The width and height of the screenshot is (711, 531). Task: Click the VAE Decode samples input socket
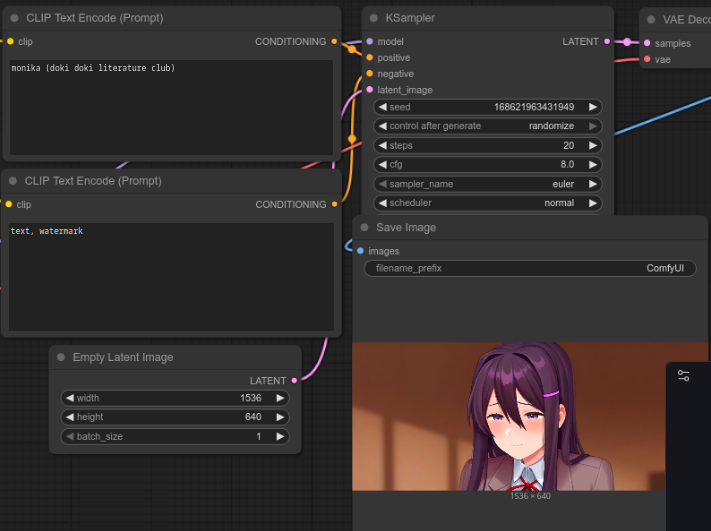pyautogui.click(x=647, y=43)
